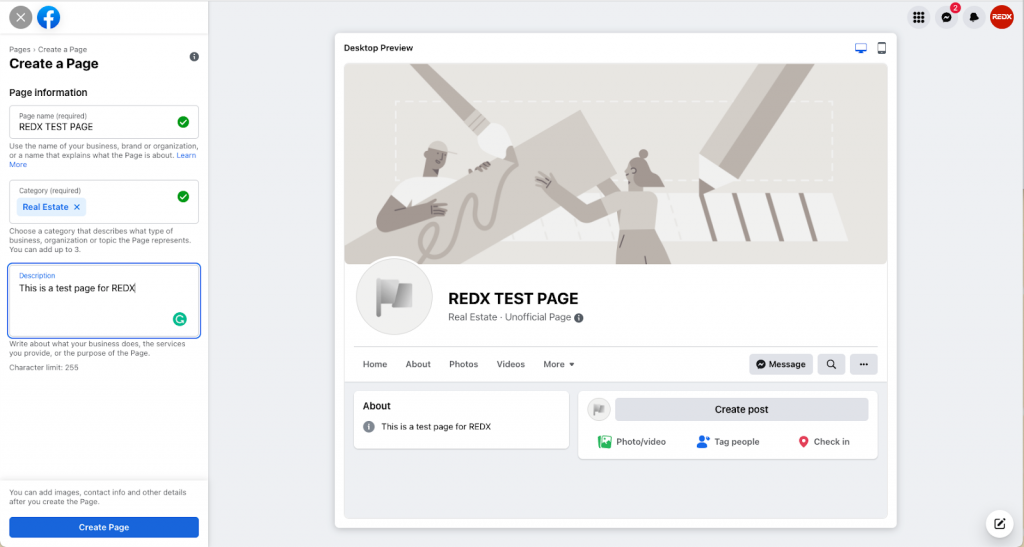This screenshot has height=547, width=1024.
Task: Open the REDX account avatar menu
Action: 1002,18
